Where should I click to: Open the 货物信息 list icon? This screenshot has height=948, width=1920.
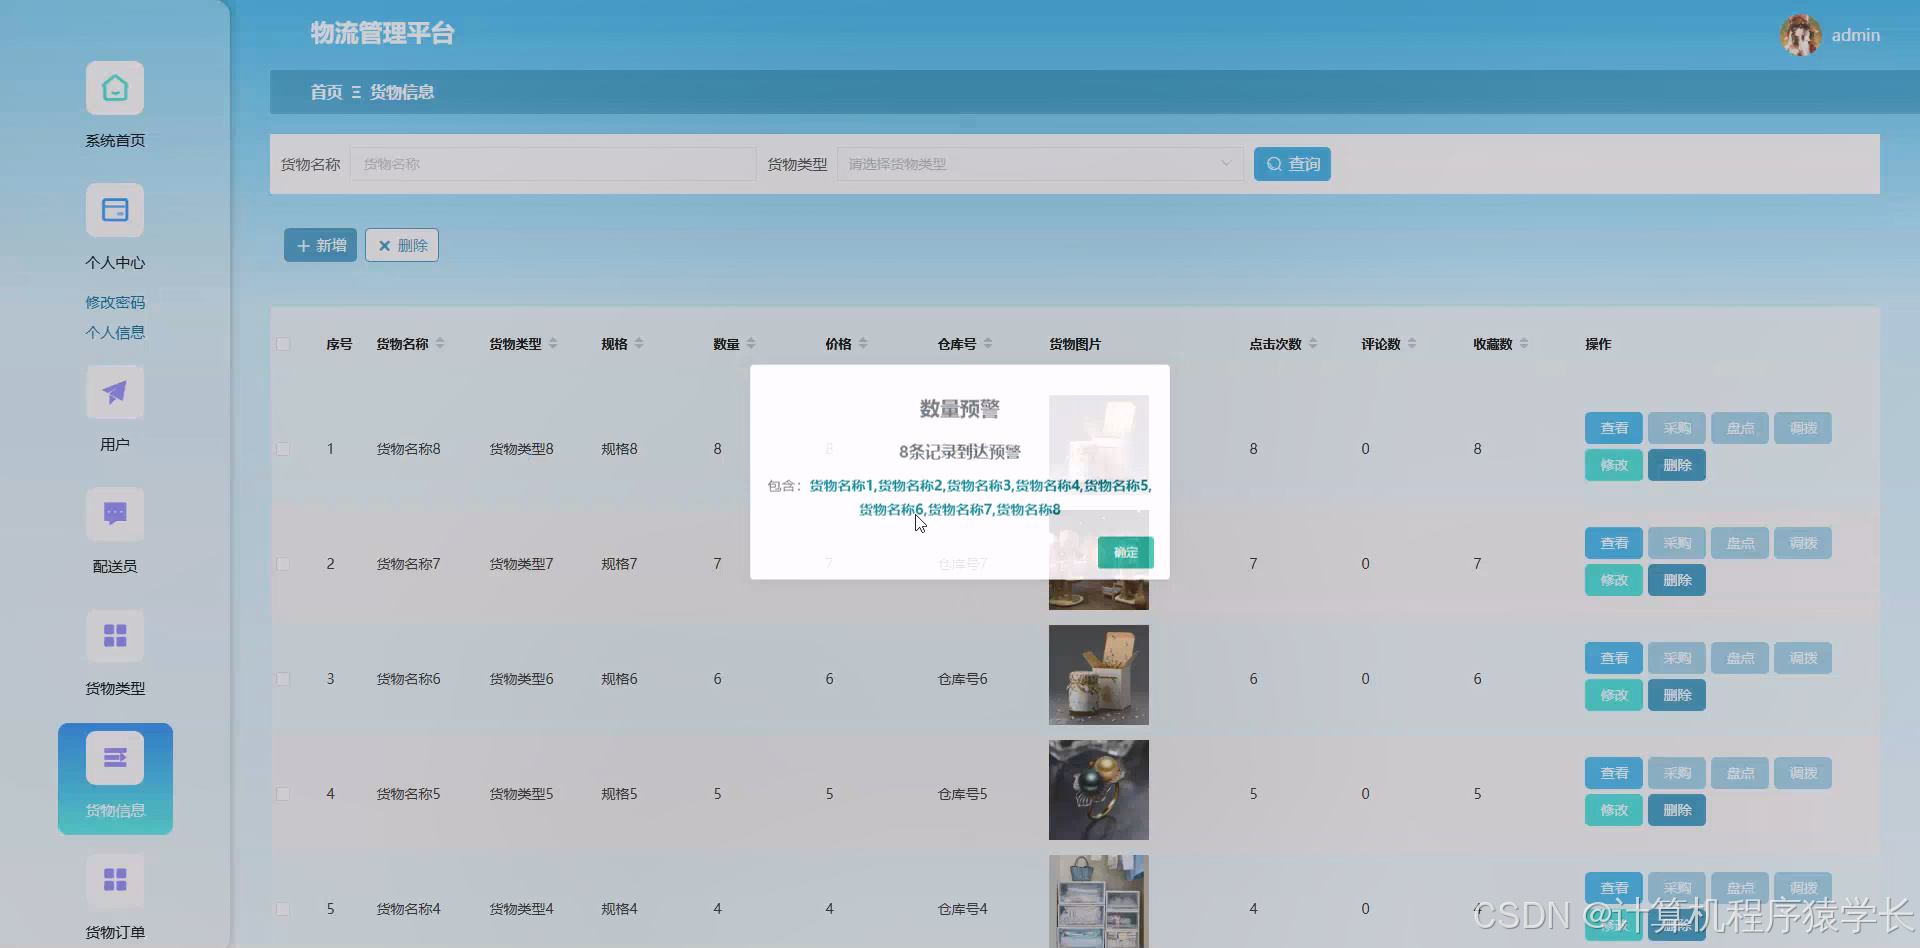click(x=115, y=758)
